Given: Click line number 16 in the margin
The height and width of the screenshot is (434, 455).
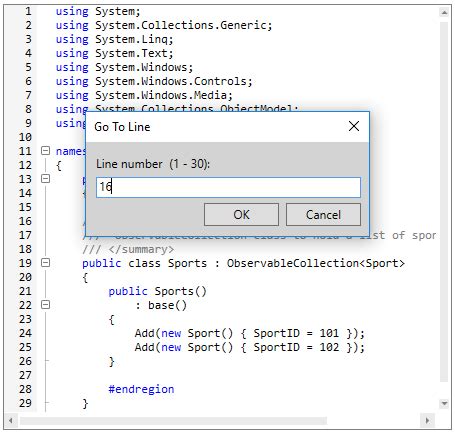Looking at the screenshot, I should click(25, 221).
